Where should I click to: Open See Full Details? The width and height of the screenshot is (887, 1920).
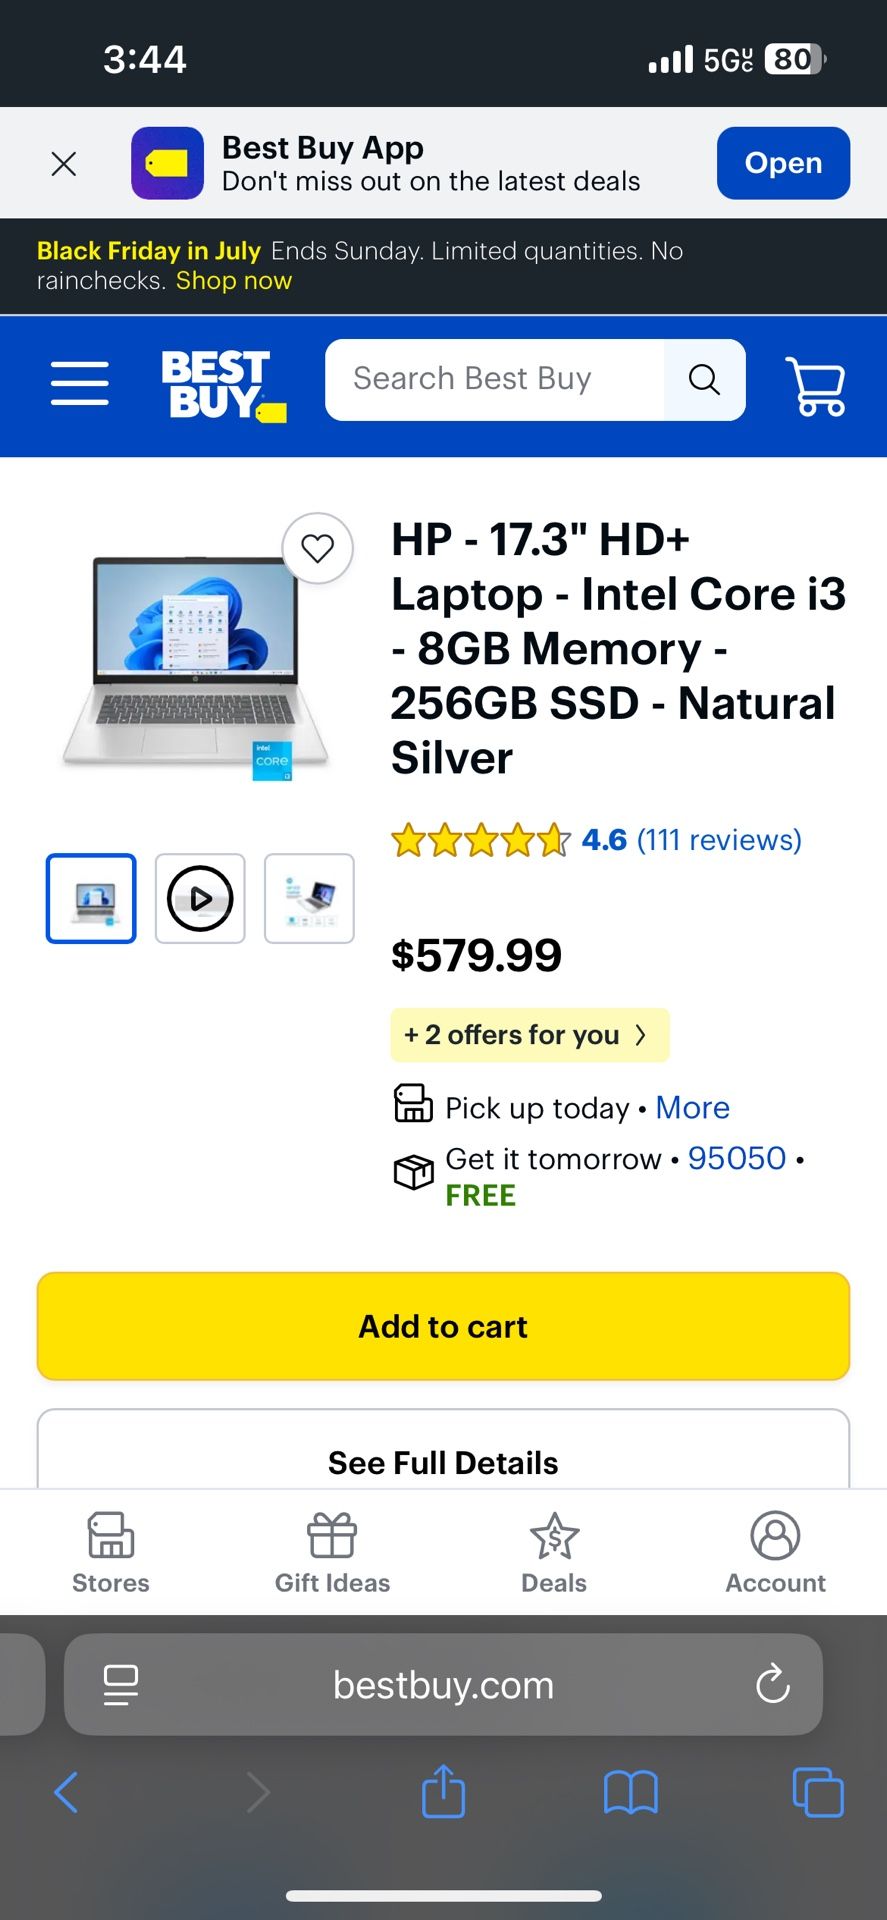pyautogui.click(x=443, y=1462)
